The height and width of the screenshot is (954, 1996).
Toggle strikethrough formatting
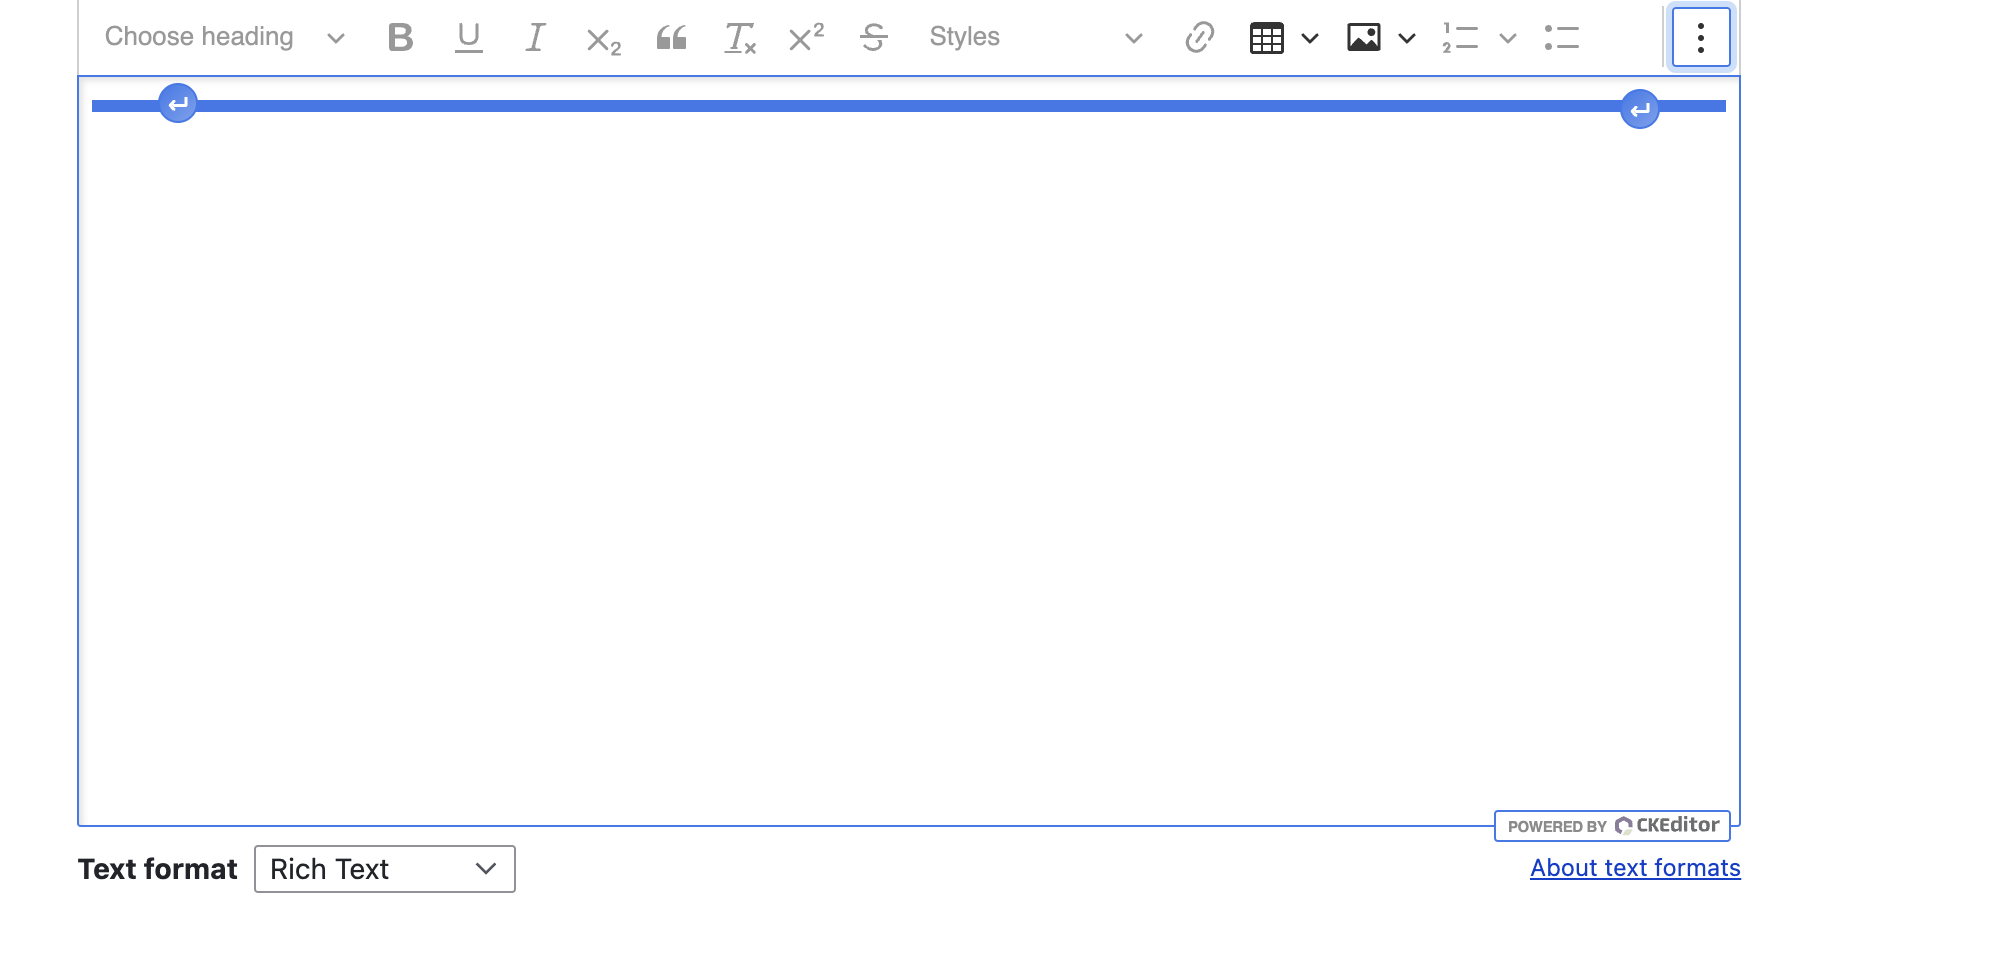pos(873,38)
